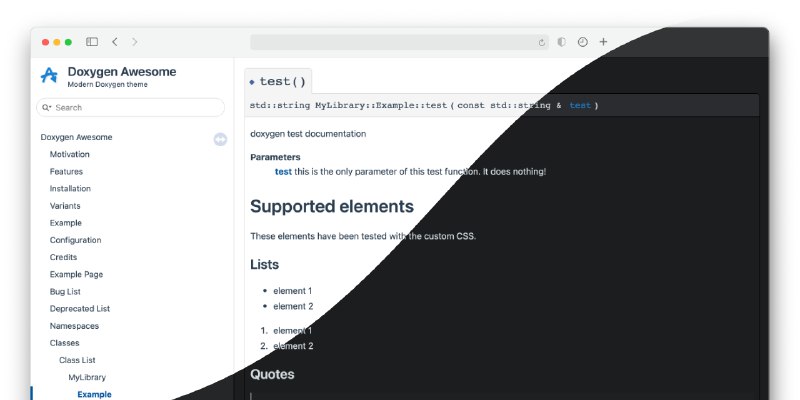Open the Example page in sidebar

(66, 223)
